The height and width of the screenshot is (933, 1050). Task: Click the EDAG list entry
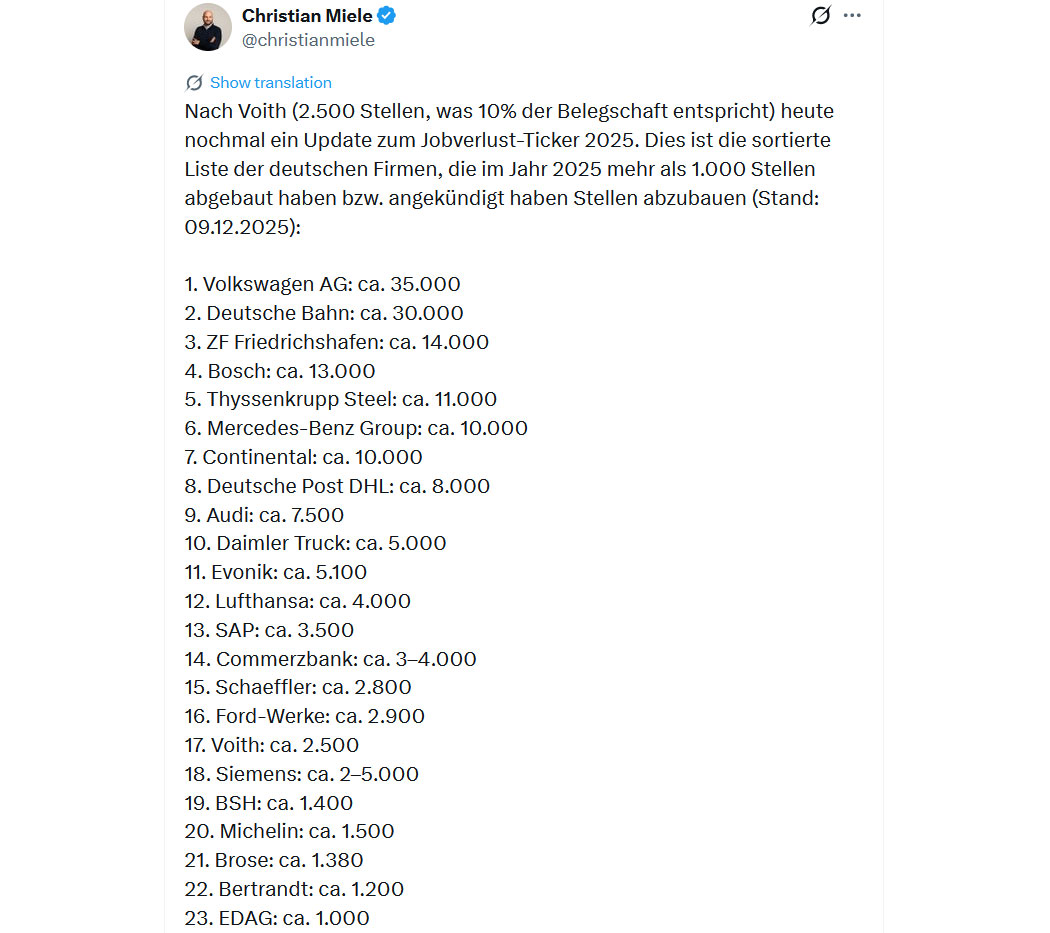click(277, 918)
